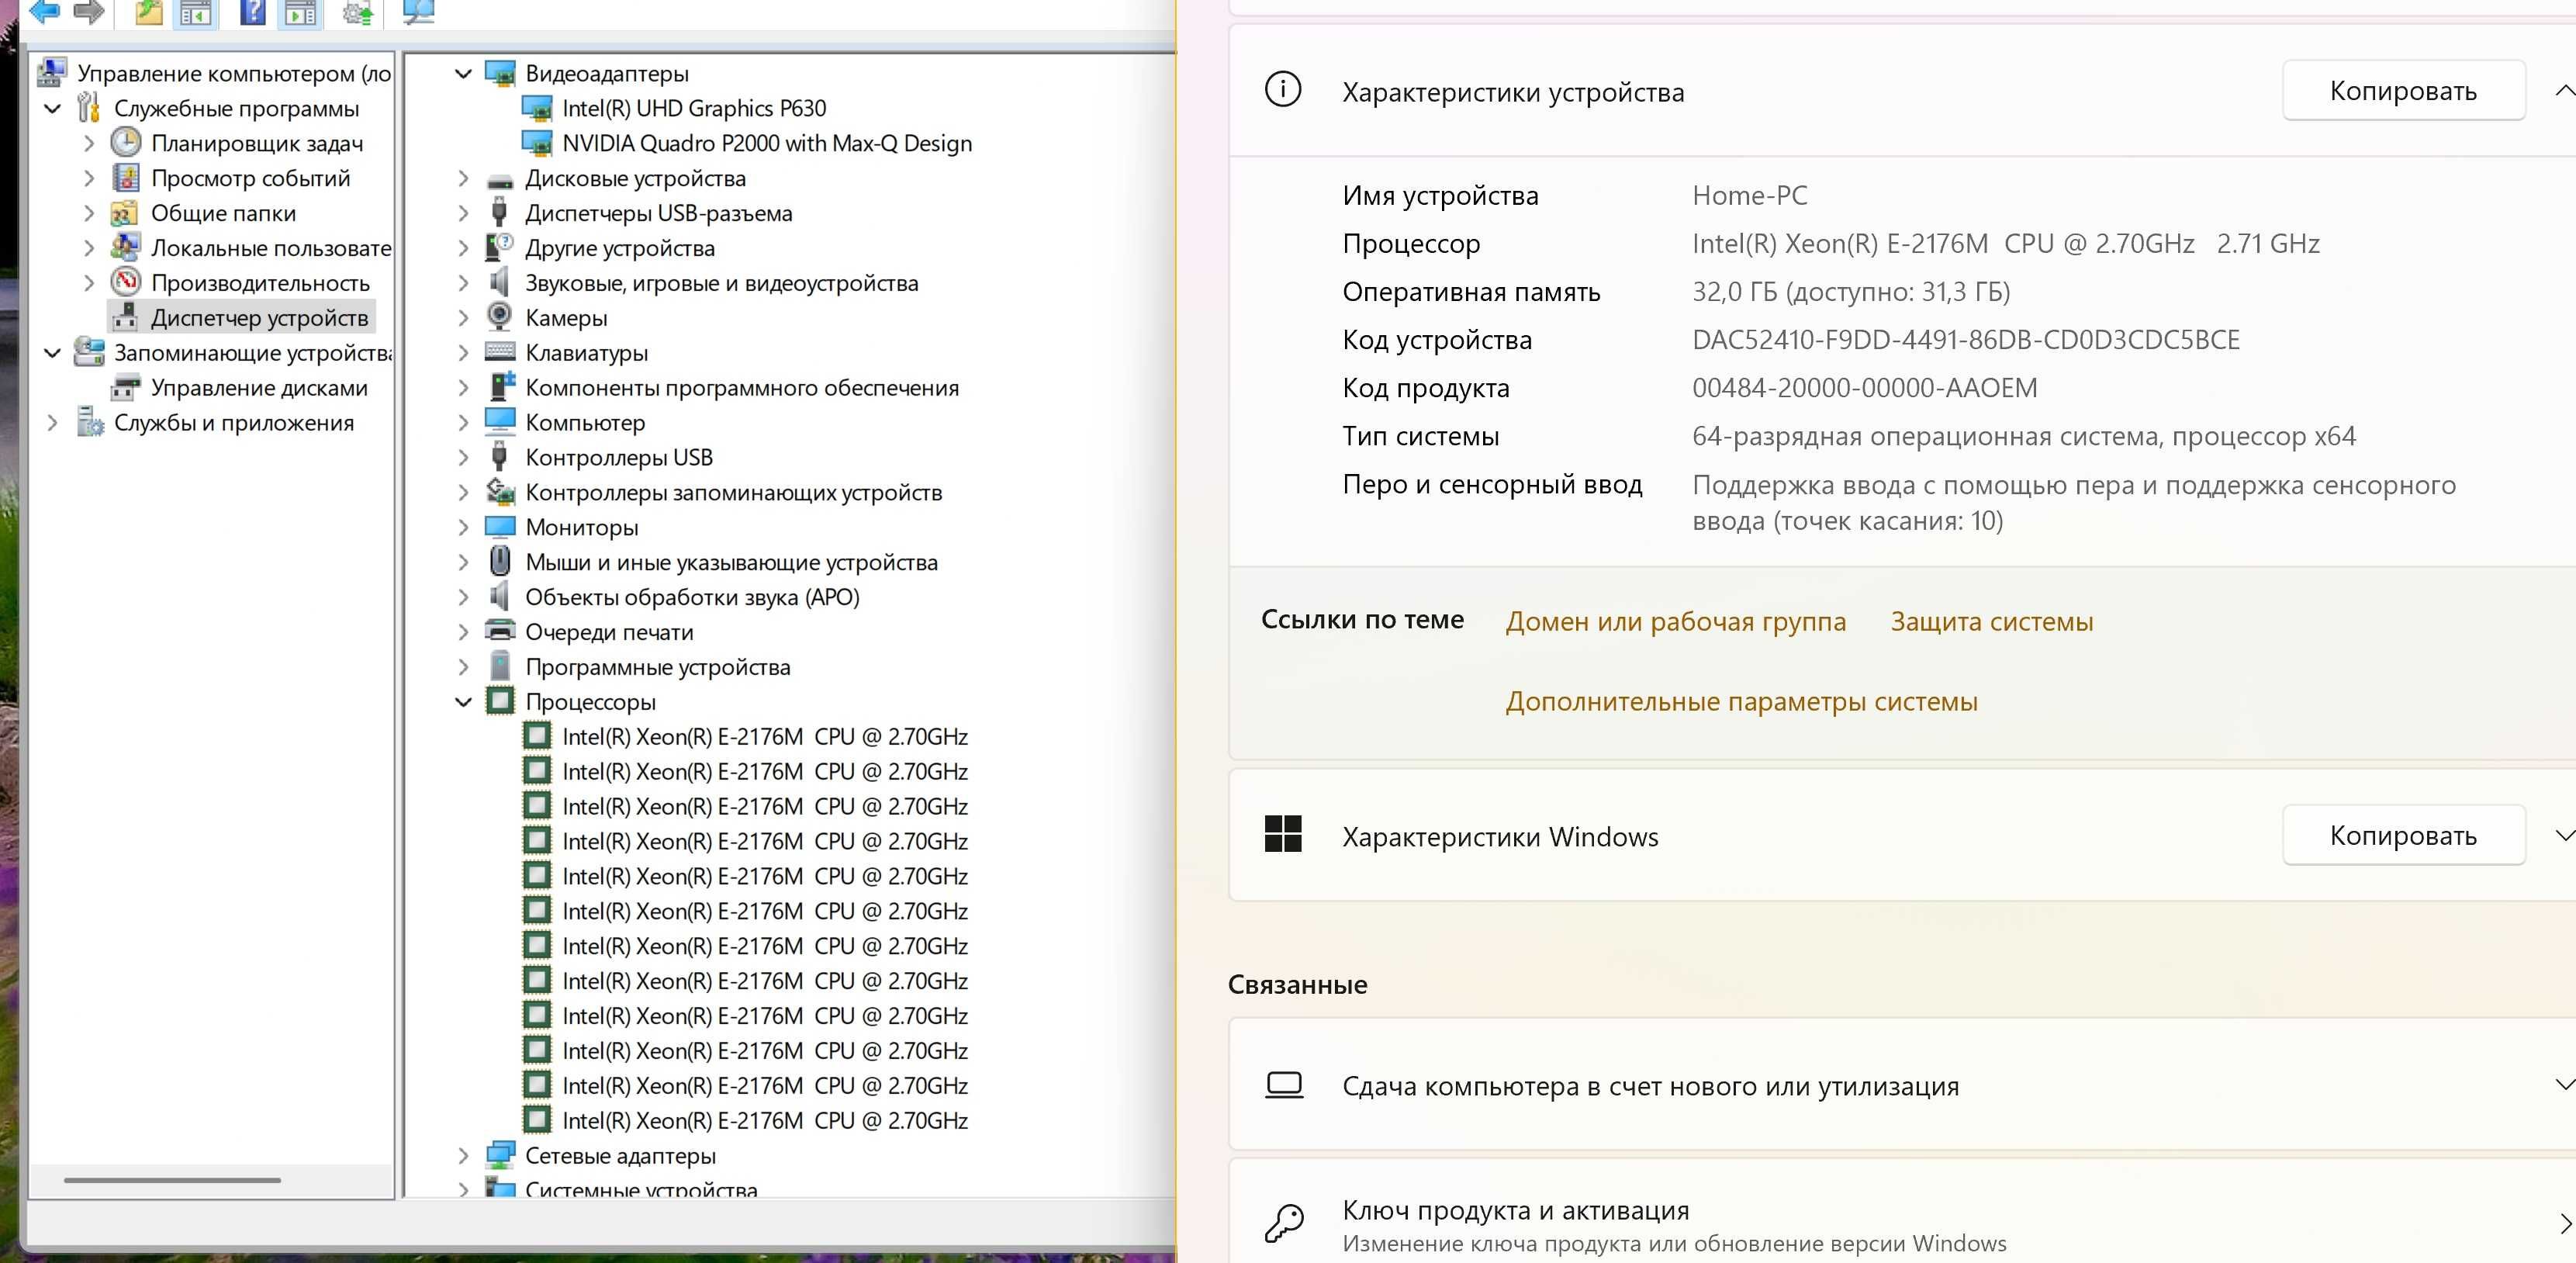The image size is (2576, 1263).
Task: Click Update driver gear toolbar icon
Action: [358, 12]
